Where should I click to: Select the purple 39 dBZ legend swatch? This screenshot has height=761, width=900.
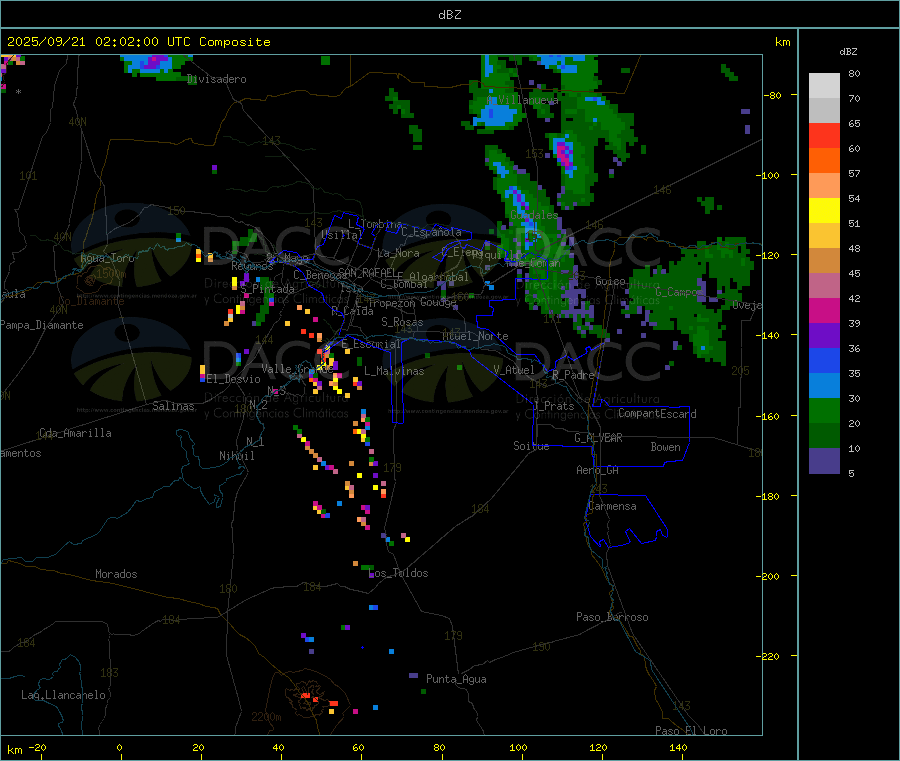tap(824, 335)
